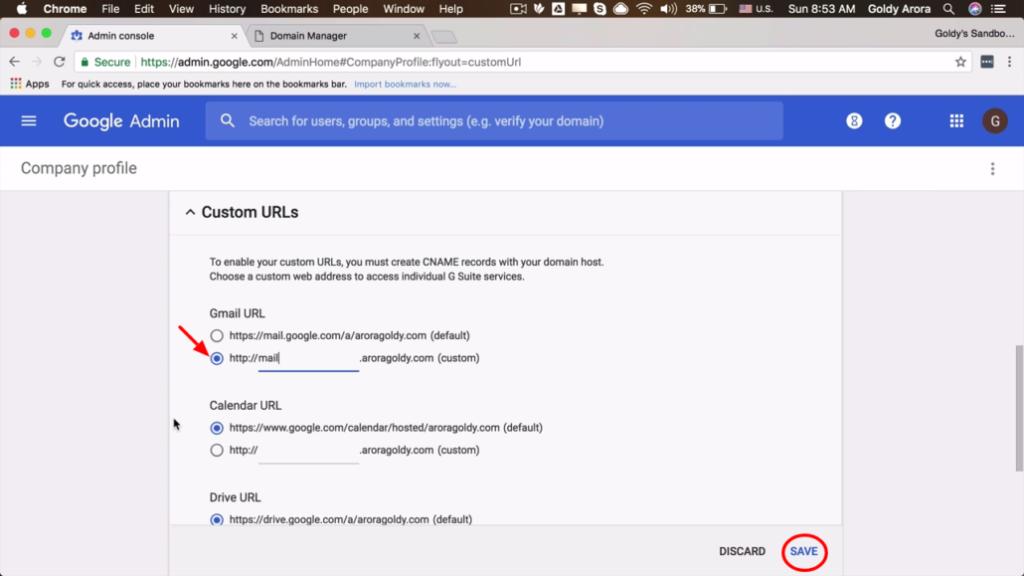Click the Goldy Arora account avatar
Screen dimensions: 1024x576
[995, 120]
